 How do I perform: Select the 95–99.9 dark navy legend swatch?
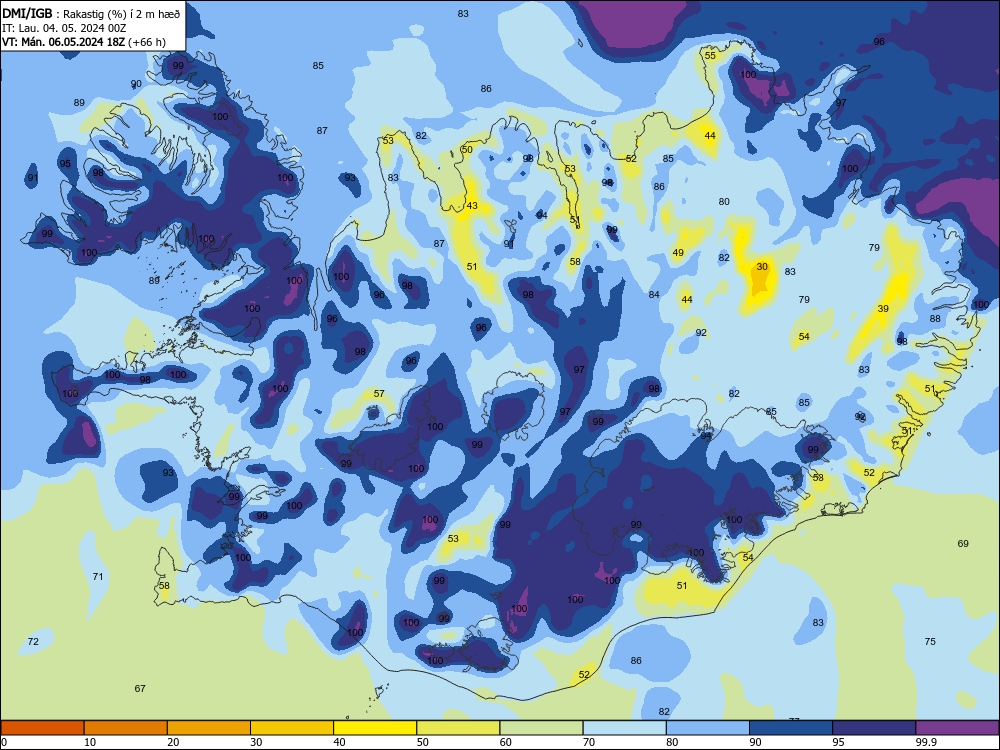874,728
